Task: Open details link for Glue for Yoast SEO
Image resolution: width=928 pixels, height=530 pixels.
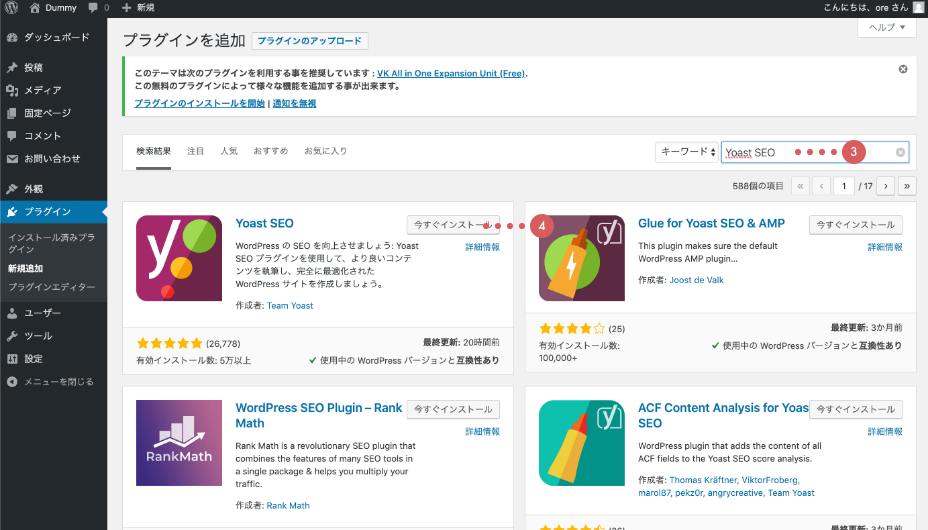Action: [885, 246]
